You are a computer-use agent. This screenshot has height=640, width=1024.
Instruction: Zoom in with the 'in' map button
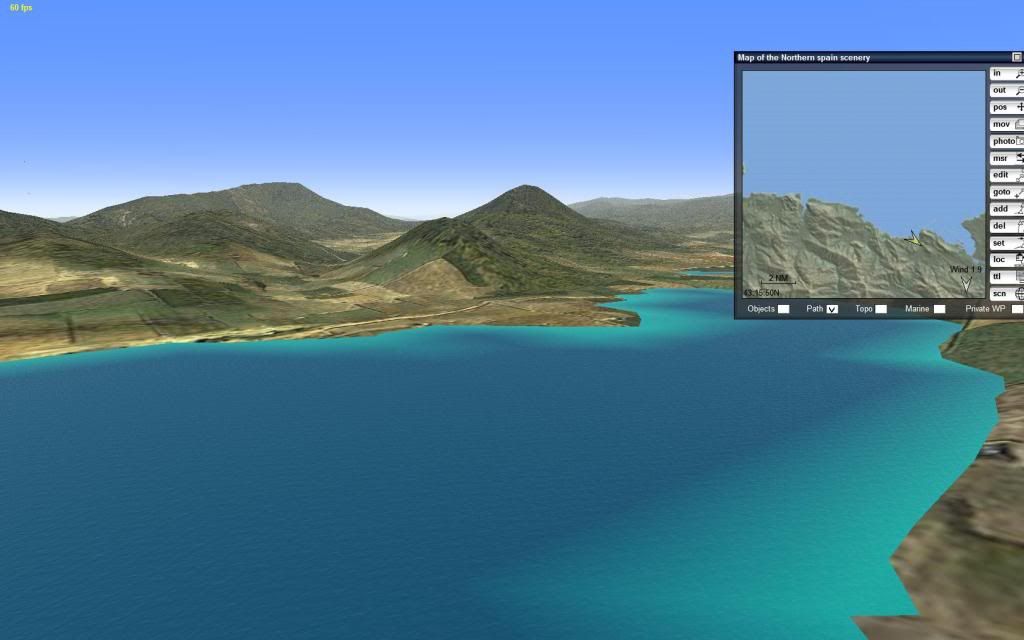[x=1007, y=73]
